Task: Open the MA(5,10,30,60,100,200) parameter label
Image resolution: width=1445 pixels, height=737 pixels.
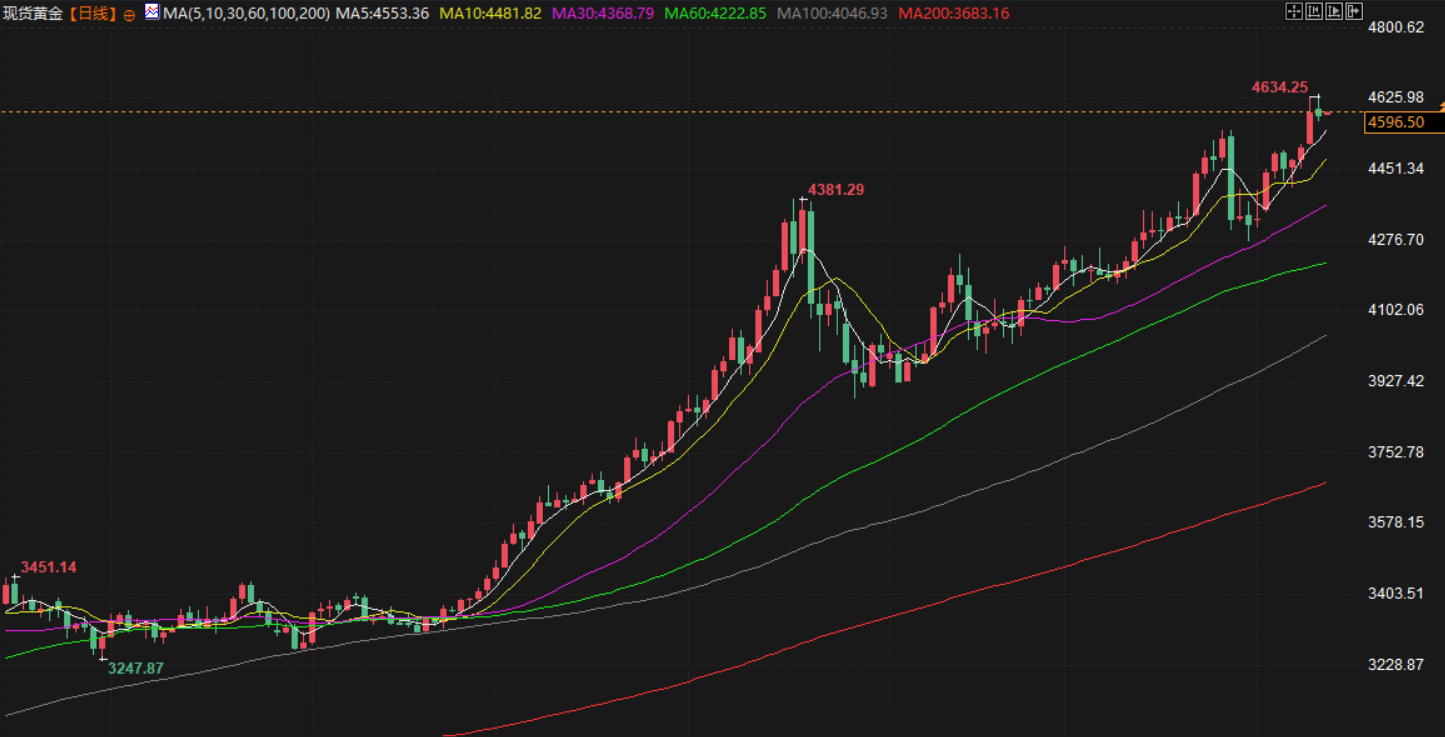Action: (x=246, y=14)
